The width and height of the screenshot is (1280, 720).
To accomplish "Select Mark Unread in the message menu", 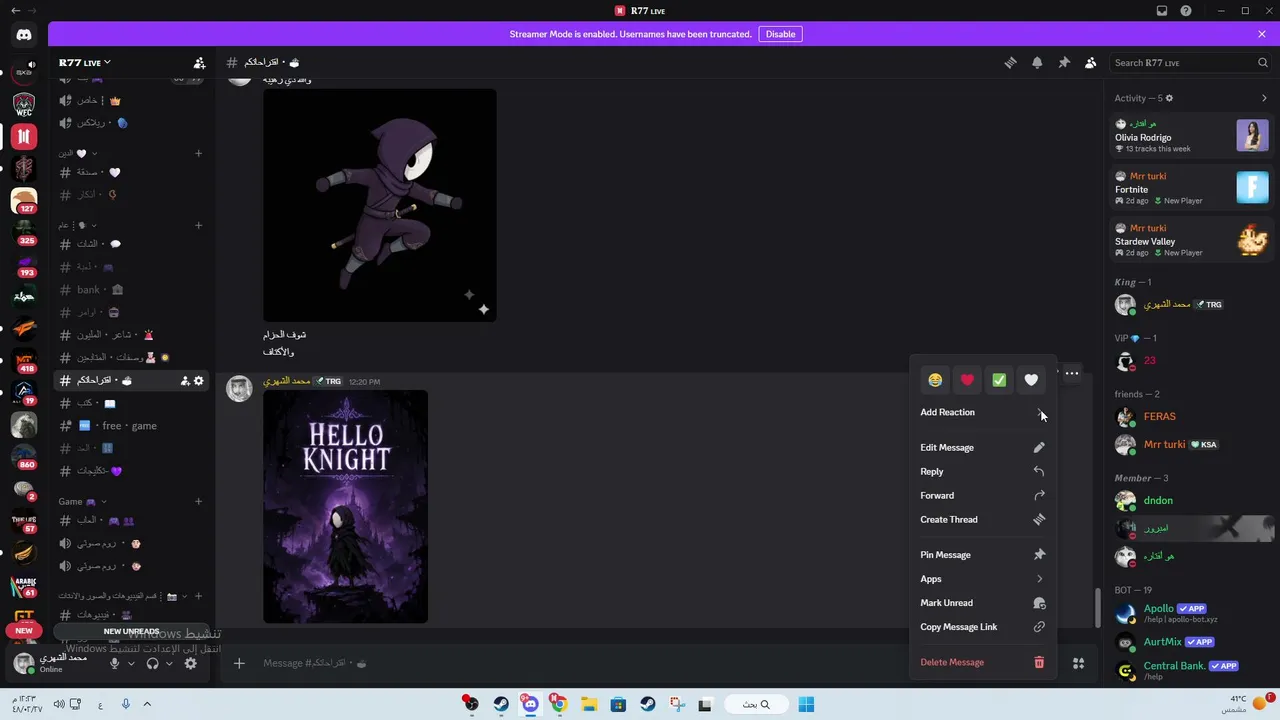I will coord(982,603).
